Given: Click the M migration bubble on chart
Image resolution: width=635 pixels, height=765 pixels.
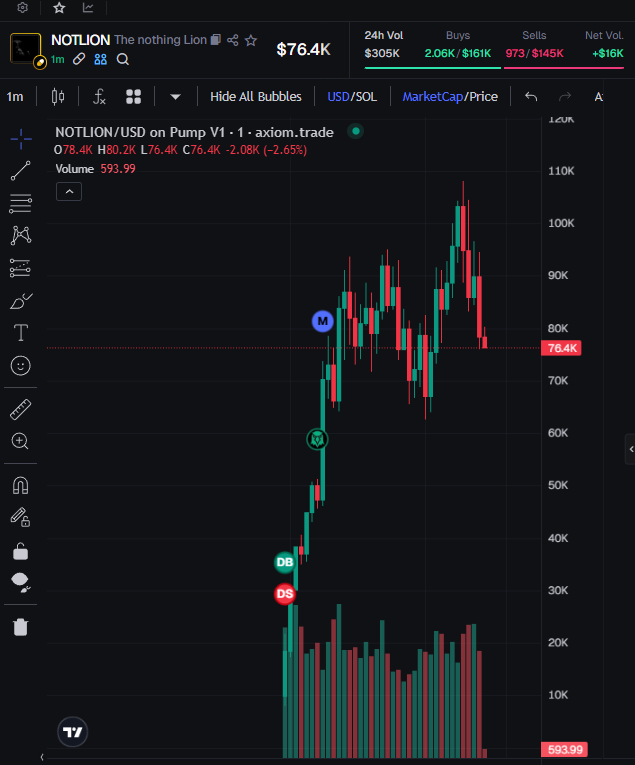Looking at the screenshot, I should pos(322,321).
